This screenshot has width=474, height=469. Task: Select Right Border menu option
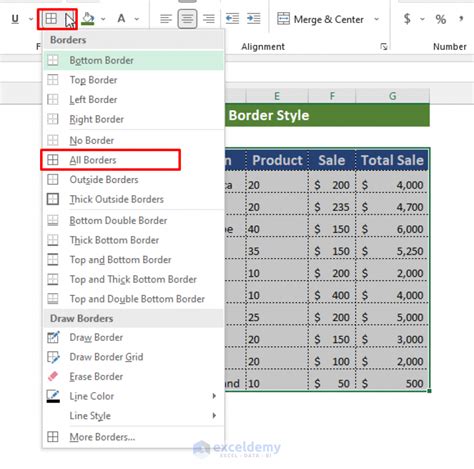point(134,119)
